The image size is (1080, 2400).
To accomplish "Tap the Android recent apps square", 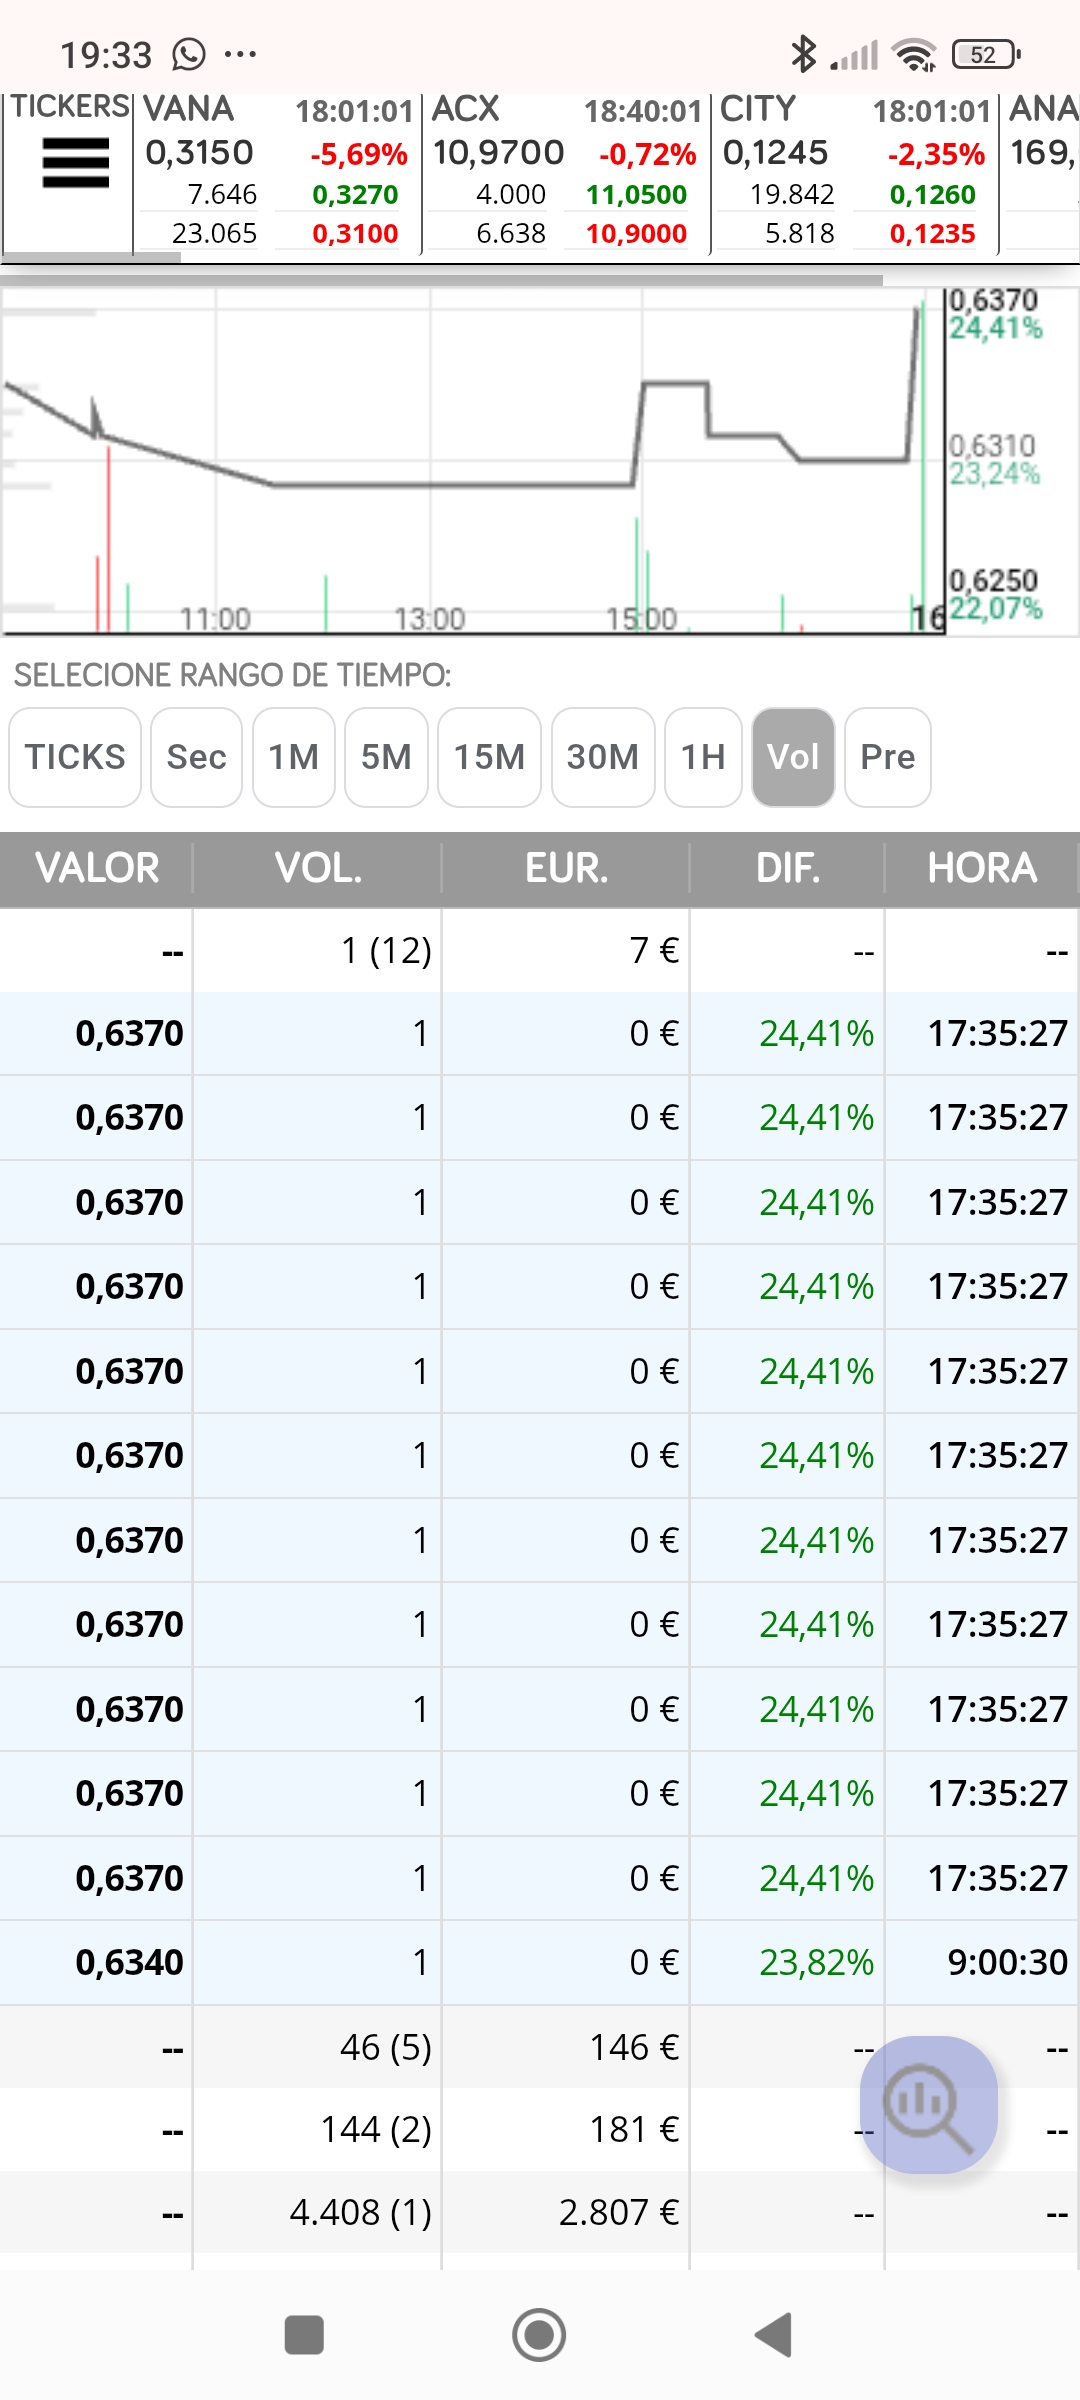I will (304, 2335).
